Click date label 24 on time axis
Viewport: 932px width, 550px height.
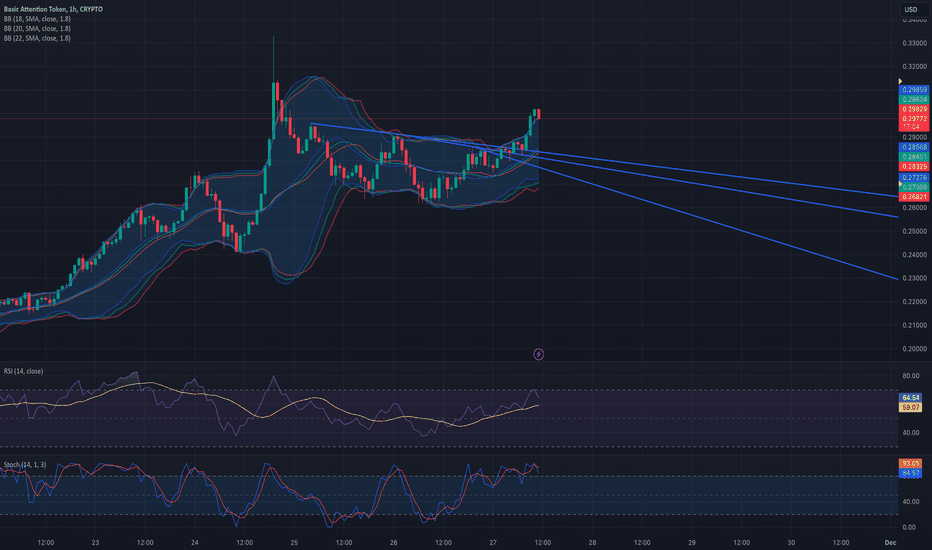pyautogui.click(x=195, y=542)
